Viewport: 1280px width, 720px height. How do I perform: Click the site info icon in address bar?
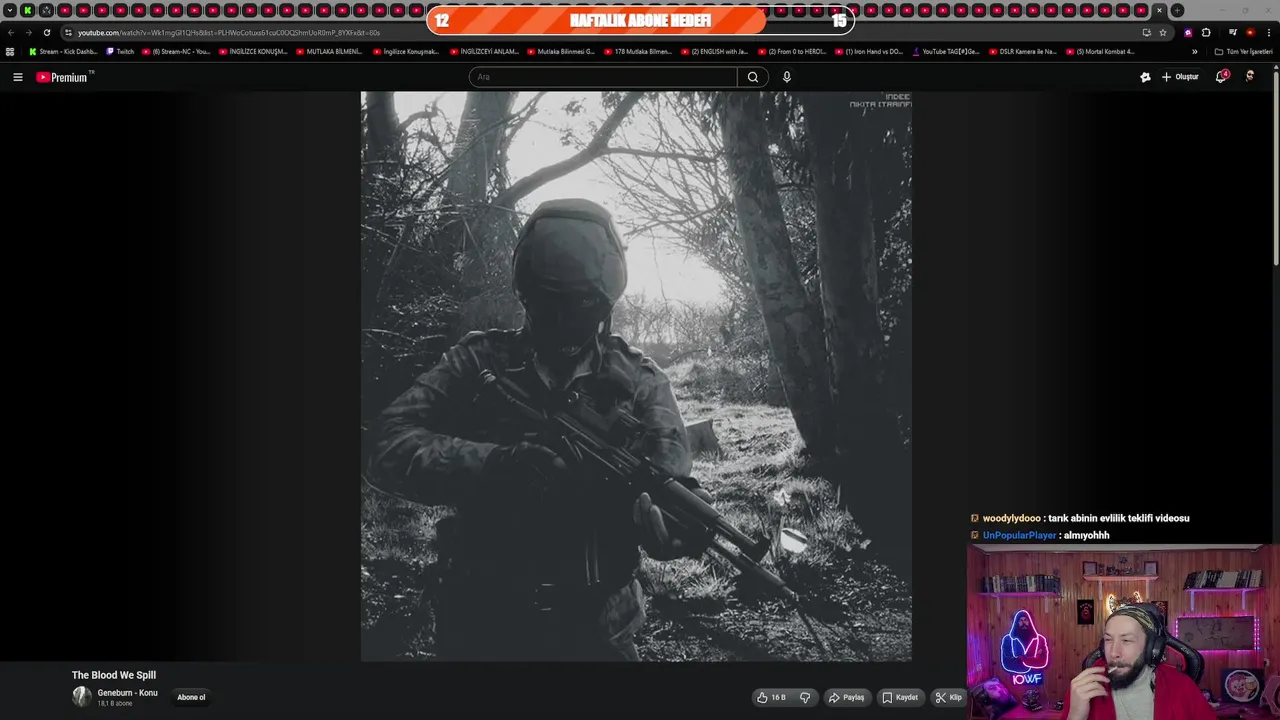point(69,32)
